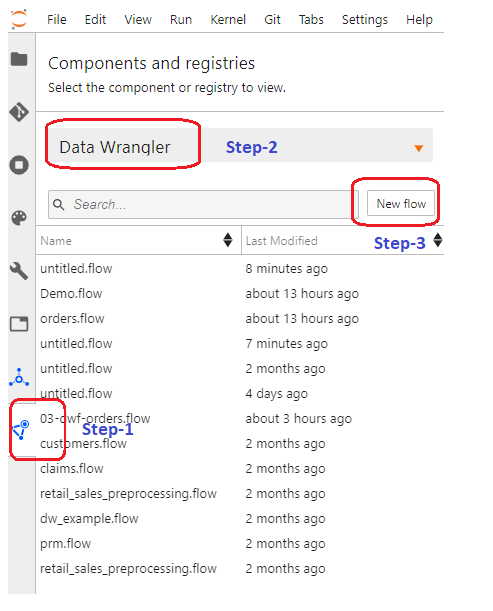
Task: Open SageMaker components and registries icon
Action: (21, 430)
